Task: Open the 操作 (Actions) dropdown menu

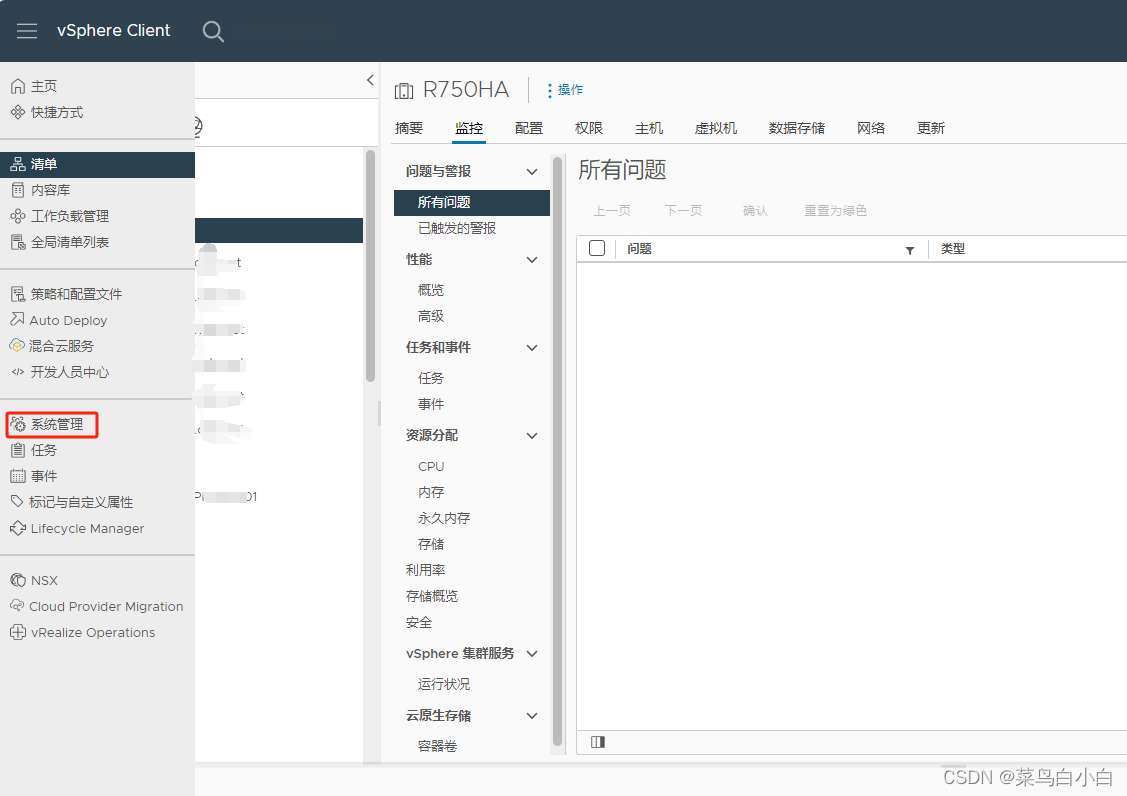Action: 565,90
